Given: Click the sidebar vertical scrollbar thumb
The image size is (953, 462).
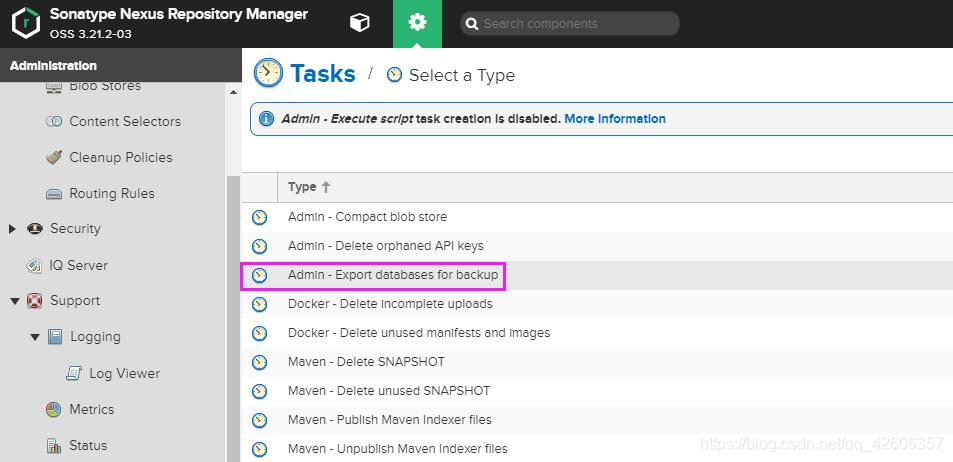Looking at the screenshot, I should point(233,319).
